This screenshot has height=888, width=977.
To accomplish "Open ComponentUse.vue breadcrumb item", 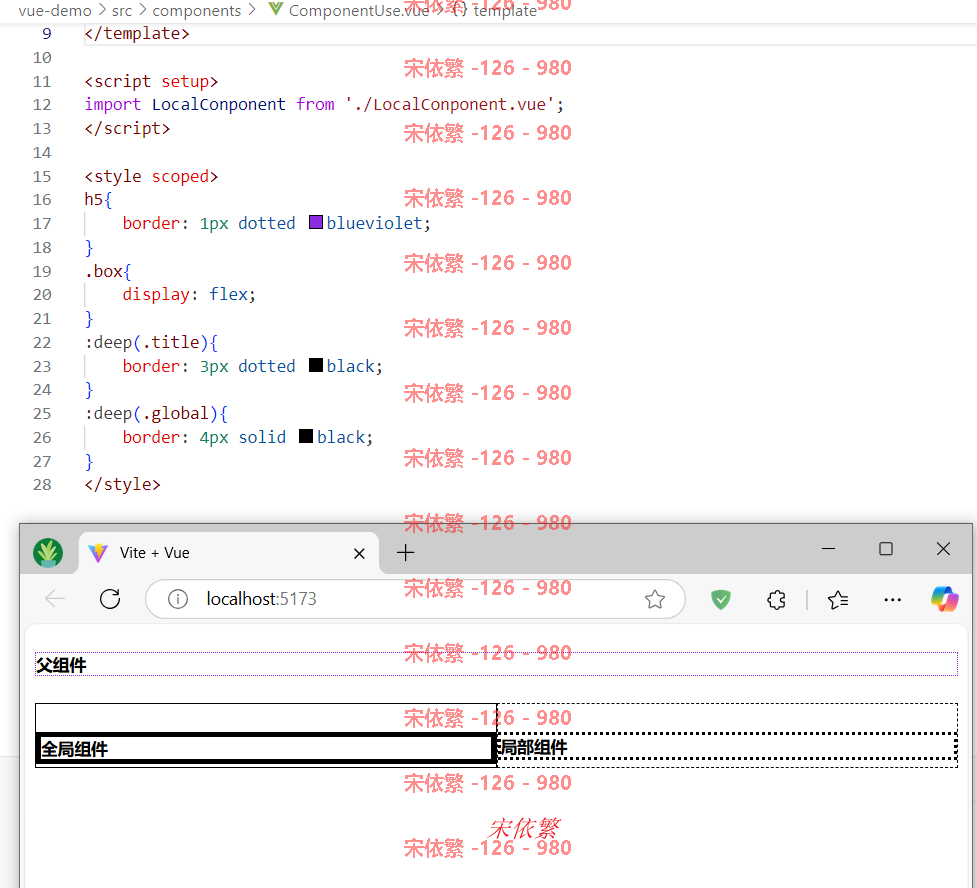I will coord(359,11).
